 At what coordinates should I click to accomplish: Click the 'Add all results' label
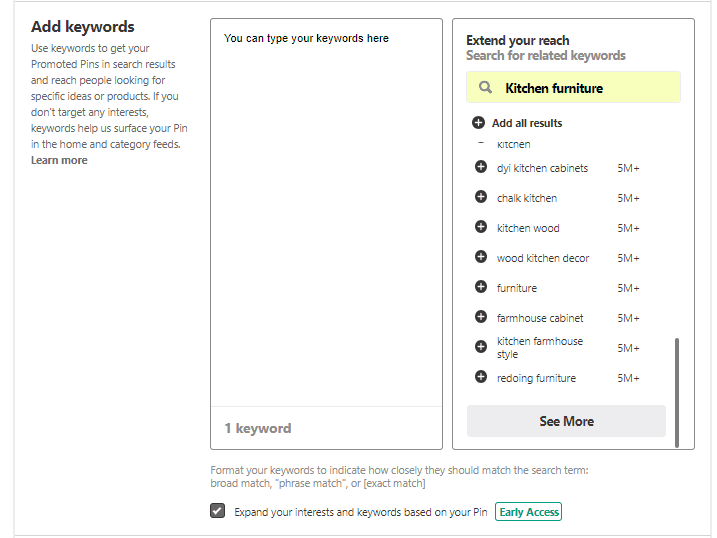(527, 123)
